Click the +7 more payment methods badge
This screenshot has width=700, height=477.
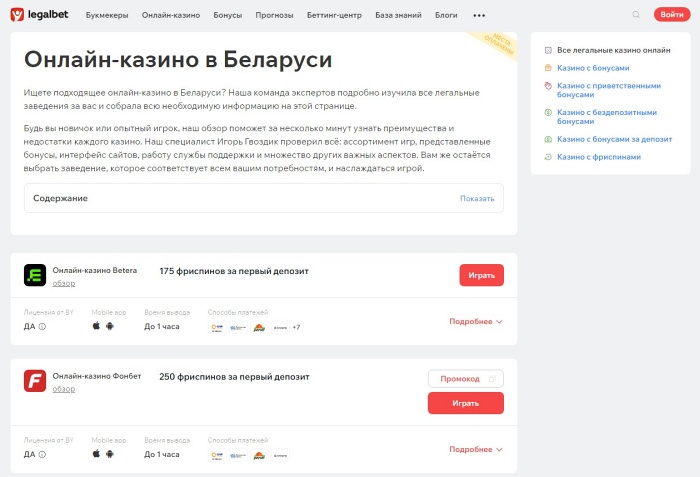[296, 327]
